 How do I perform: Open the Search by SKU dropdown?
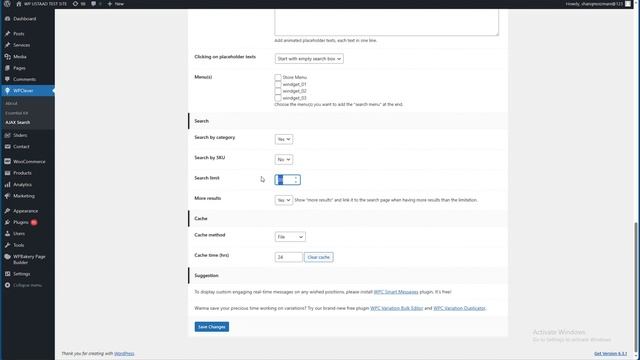(284, 160)
